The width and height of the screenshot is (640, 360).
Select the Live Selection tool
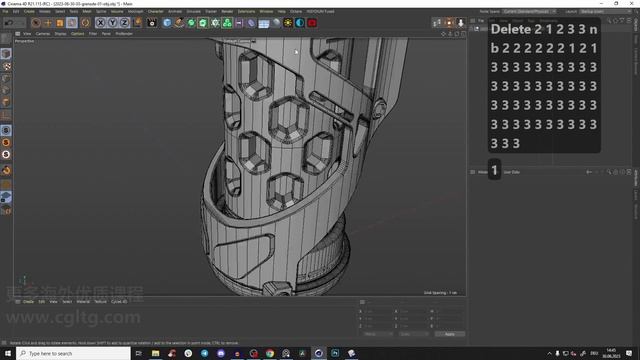[36, 23]
